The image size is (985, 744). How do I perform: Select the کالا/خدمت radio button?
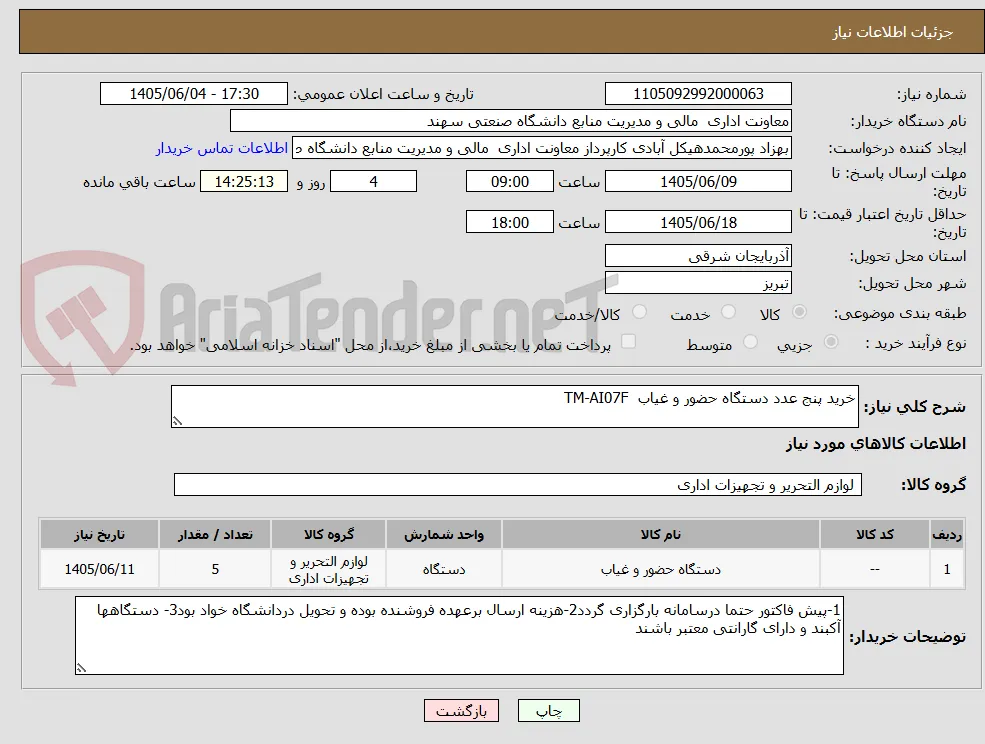639,312
